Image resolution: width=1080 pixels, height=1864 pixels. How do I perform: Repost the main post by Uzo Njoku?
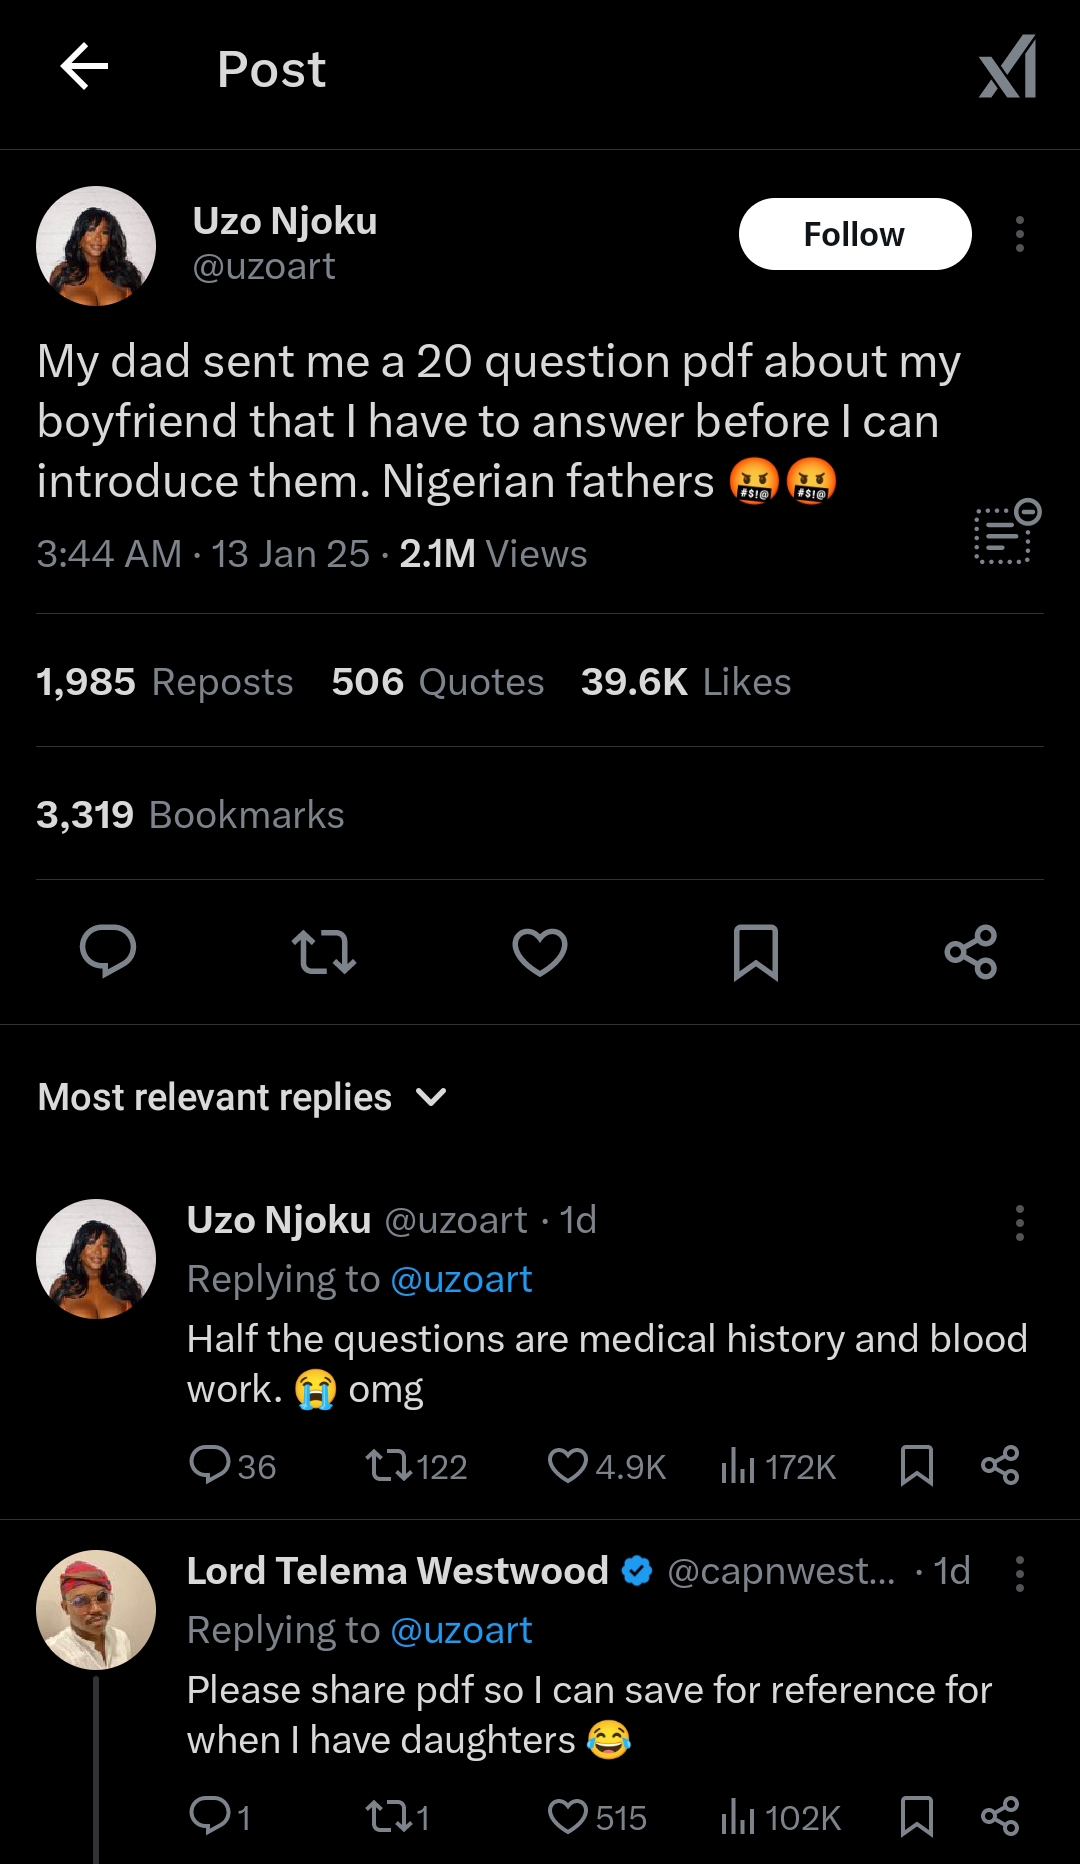tap(323, 951)
